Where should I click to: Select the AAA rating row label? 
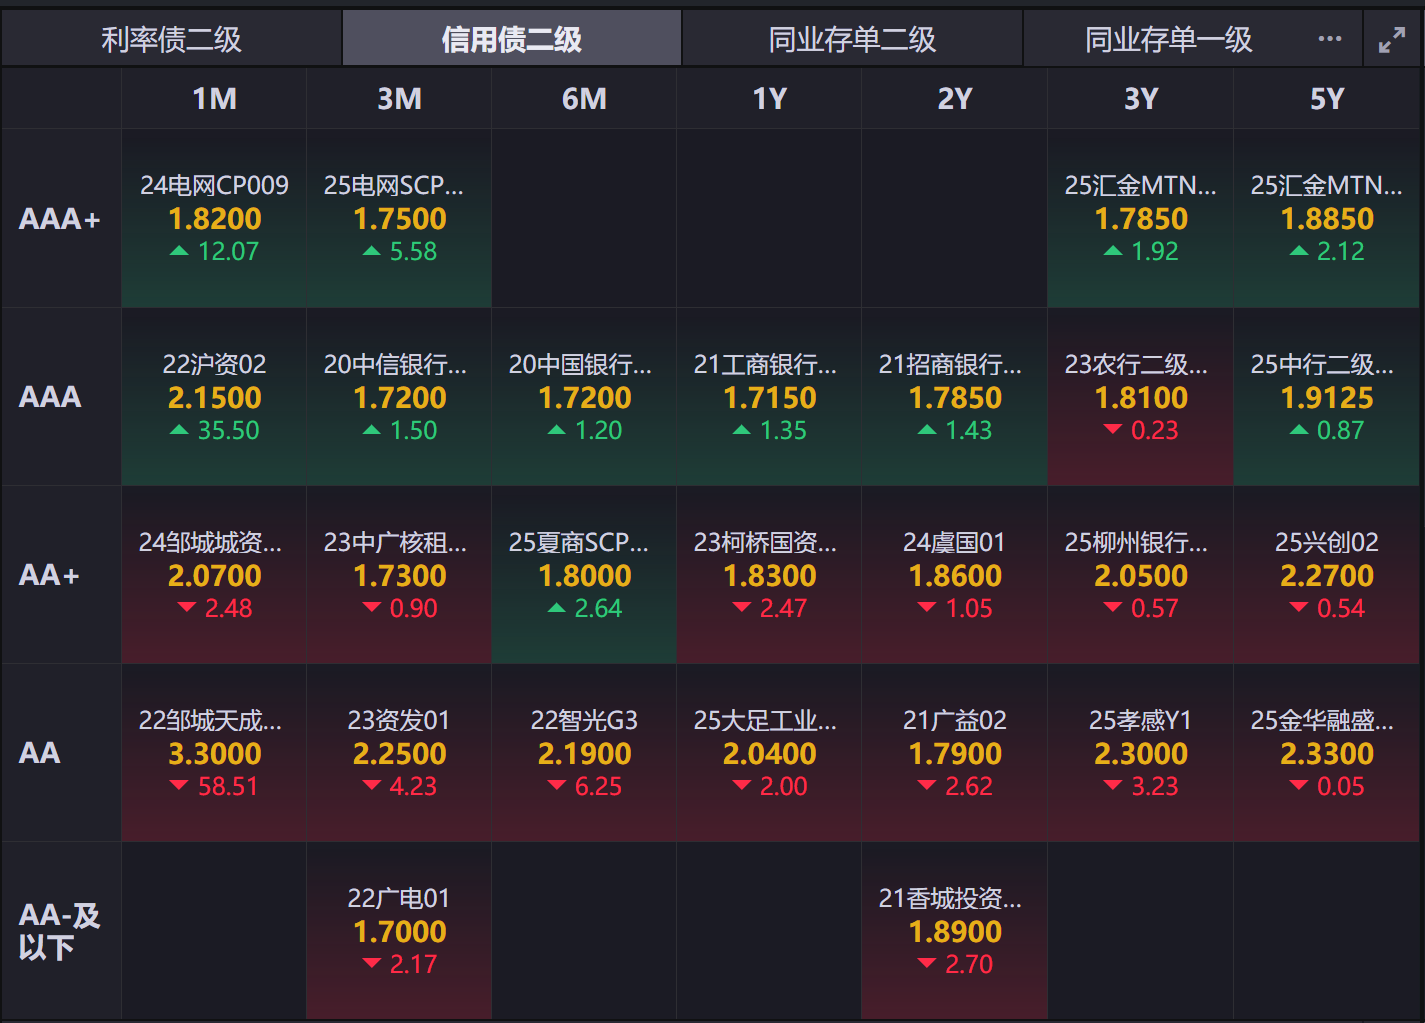(x=50, y=397)
